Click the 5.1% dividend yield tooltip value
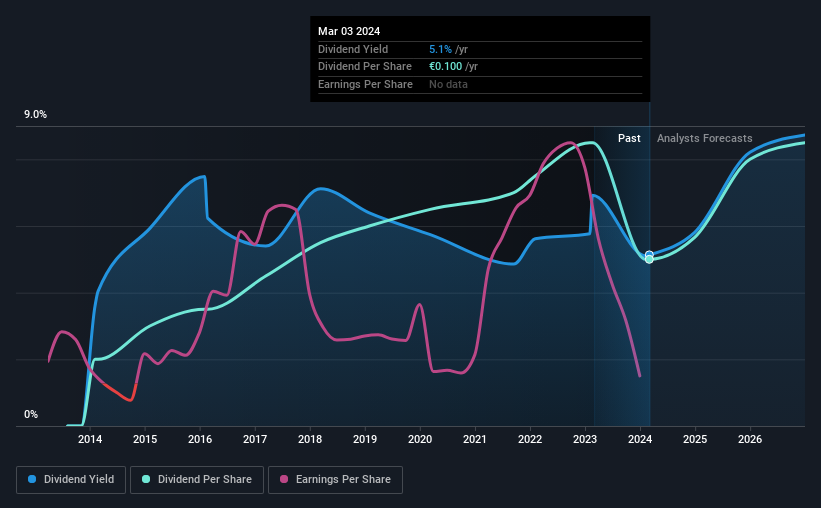The width and height of the screenshot is (821, 508). point(441,49)
